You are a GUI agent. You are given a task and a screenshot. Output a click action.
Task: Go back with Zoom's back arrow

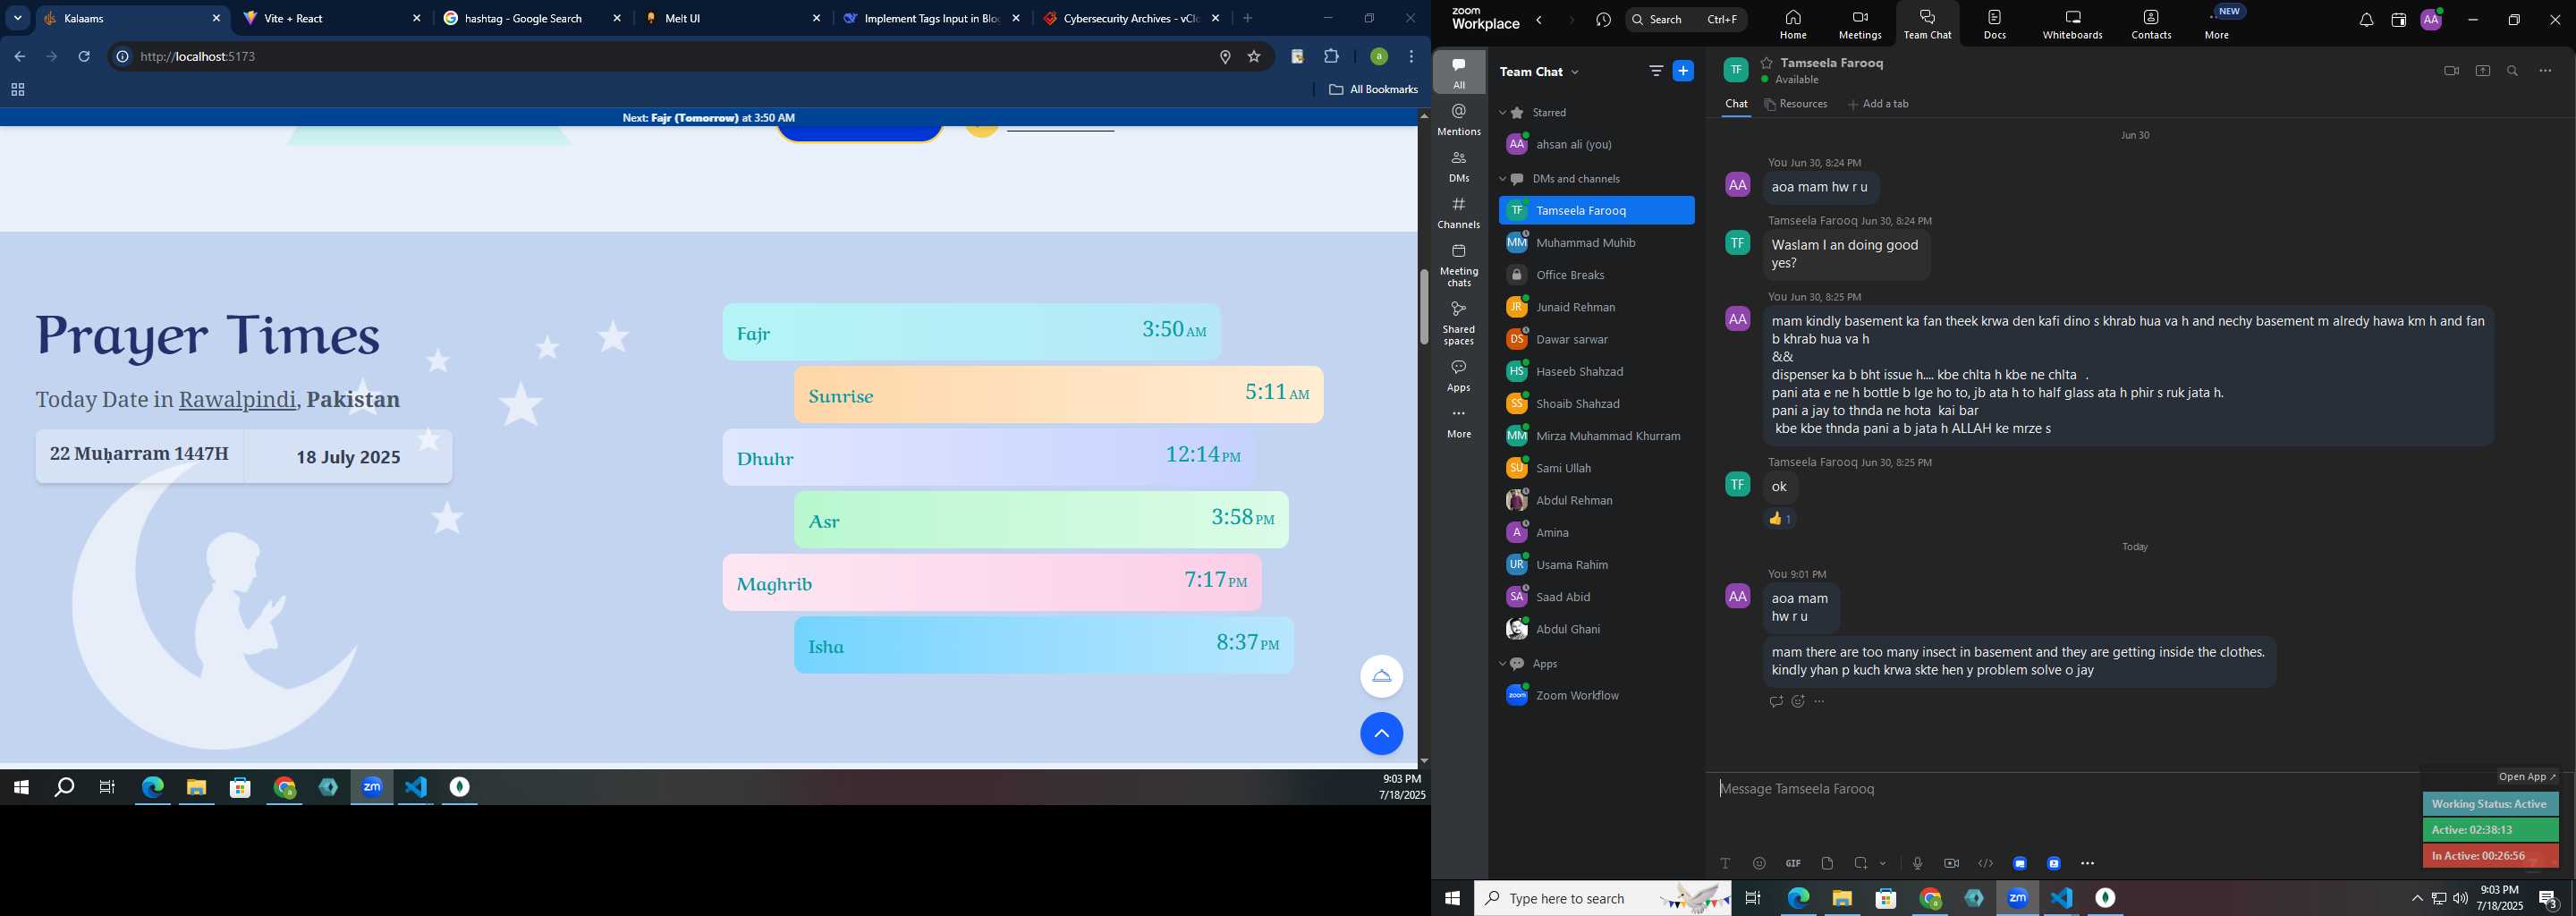[x=1540, y=20]
